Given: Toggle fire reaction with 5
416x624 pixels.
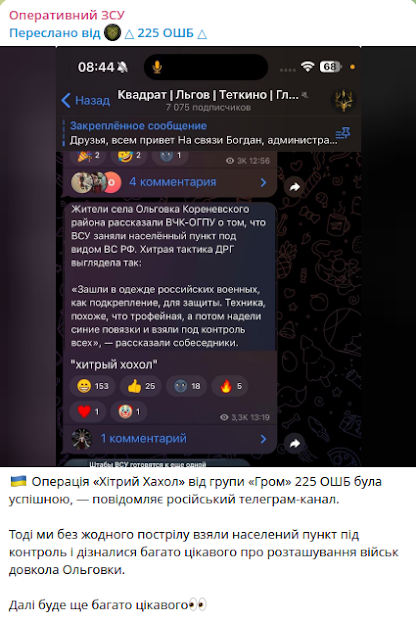Looking at the screenshot, I should (231, 386).
